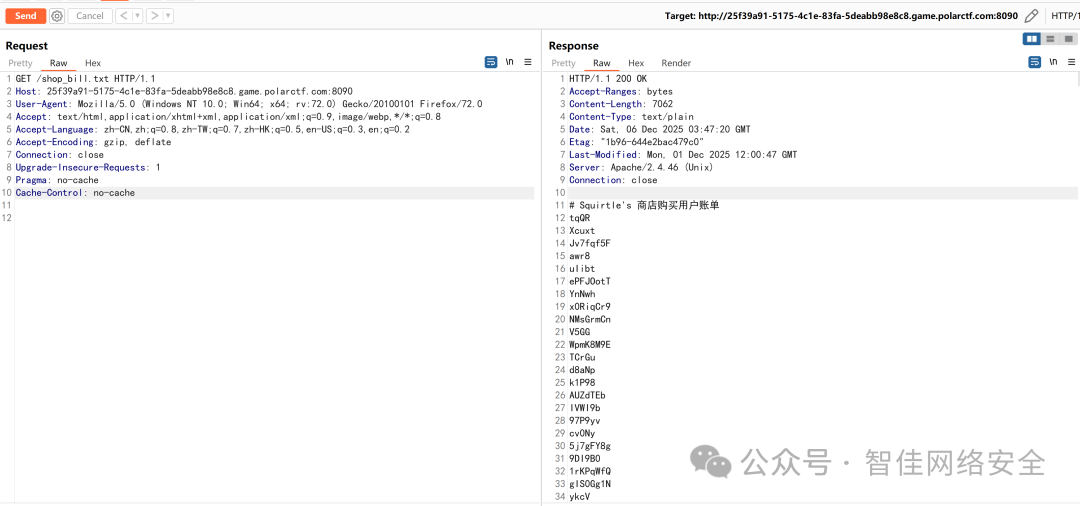
Task: Click the Cancel button
Action: point(90,16)
